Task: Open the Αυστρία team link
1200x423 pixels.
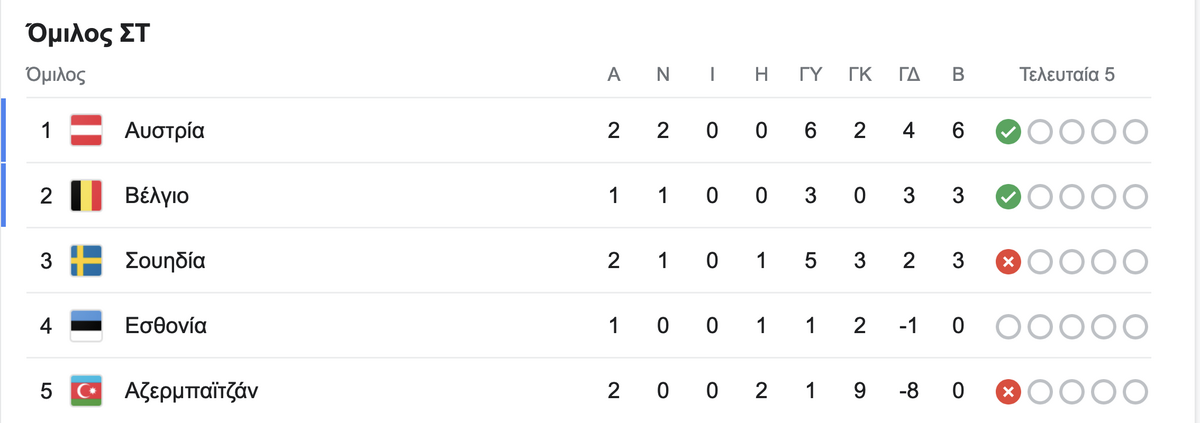Action: [164, 131]
